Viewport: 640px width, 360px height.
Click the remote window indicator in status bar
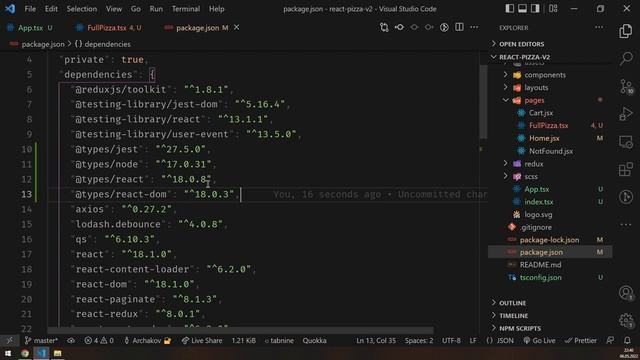pos(9,340)
